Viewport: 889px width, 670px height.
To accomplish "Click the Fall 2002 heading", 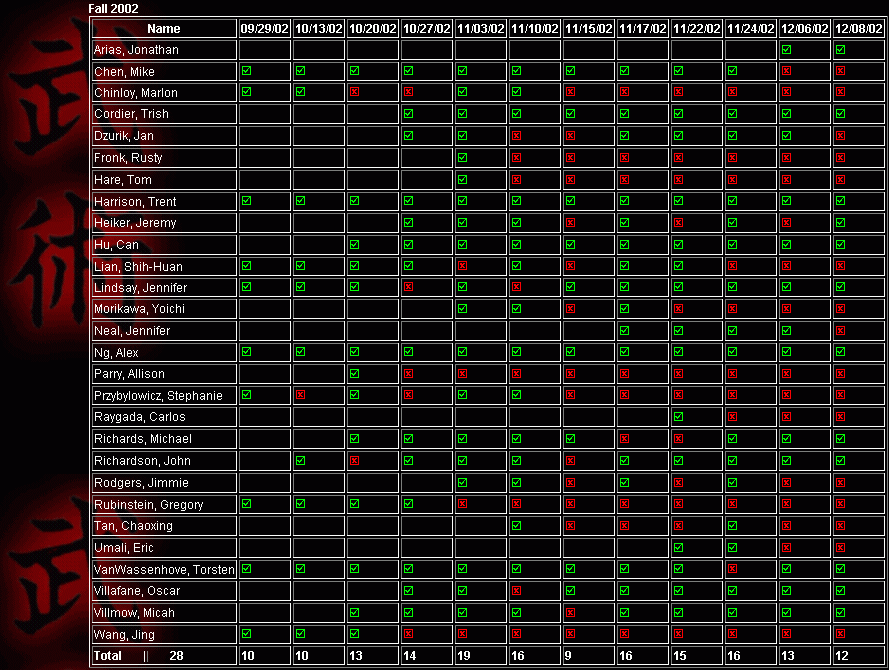I will click(x=113, y=8).
